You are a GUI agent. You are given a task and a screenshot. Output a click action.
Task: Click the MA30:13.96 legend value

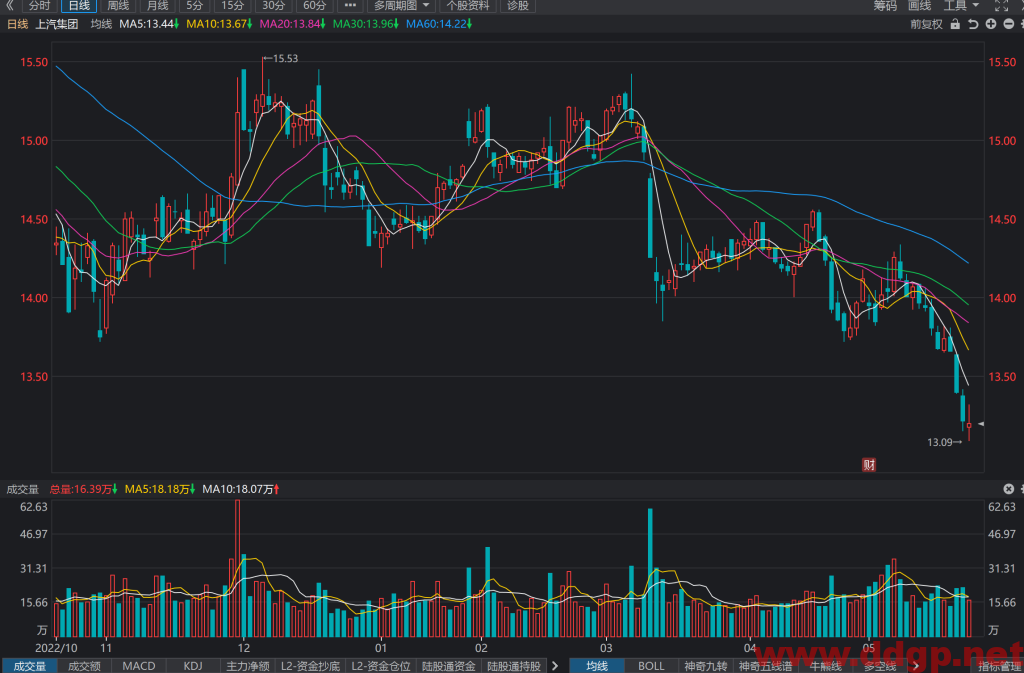pyautogui.click(x=366, y=24)
